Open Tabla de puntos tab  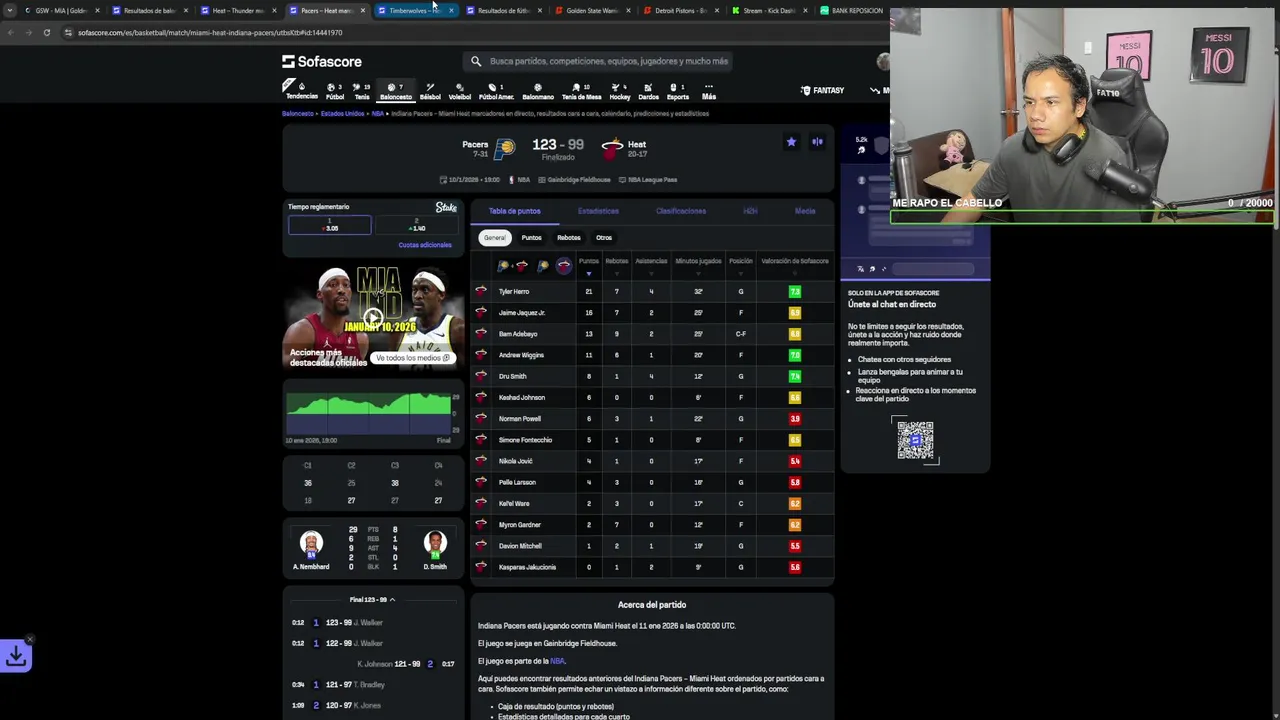[515, 211]
